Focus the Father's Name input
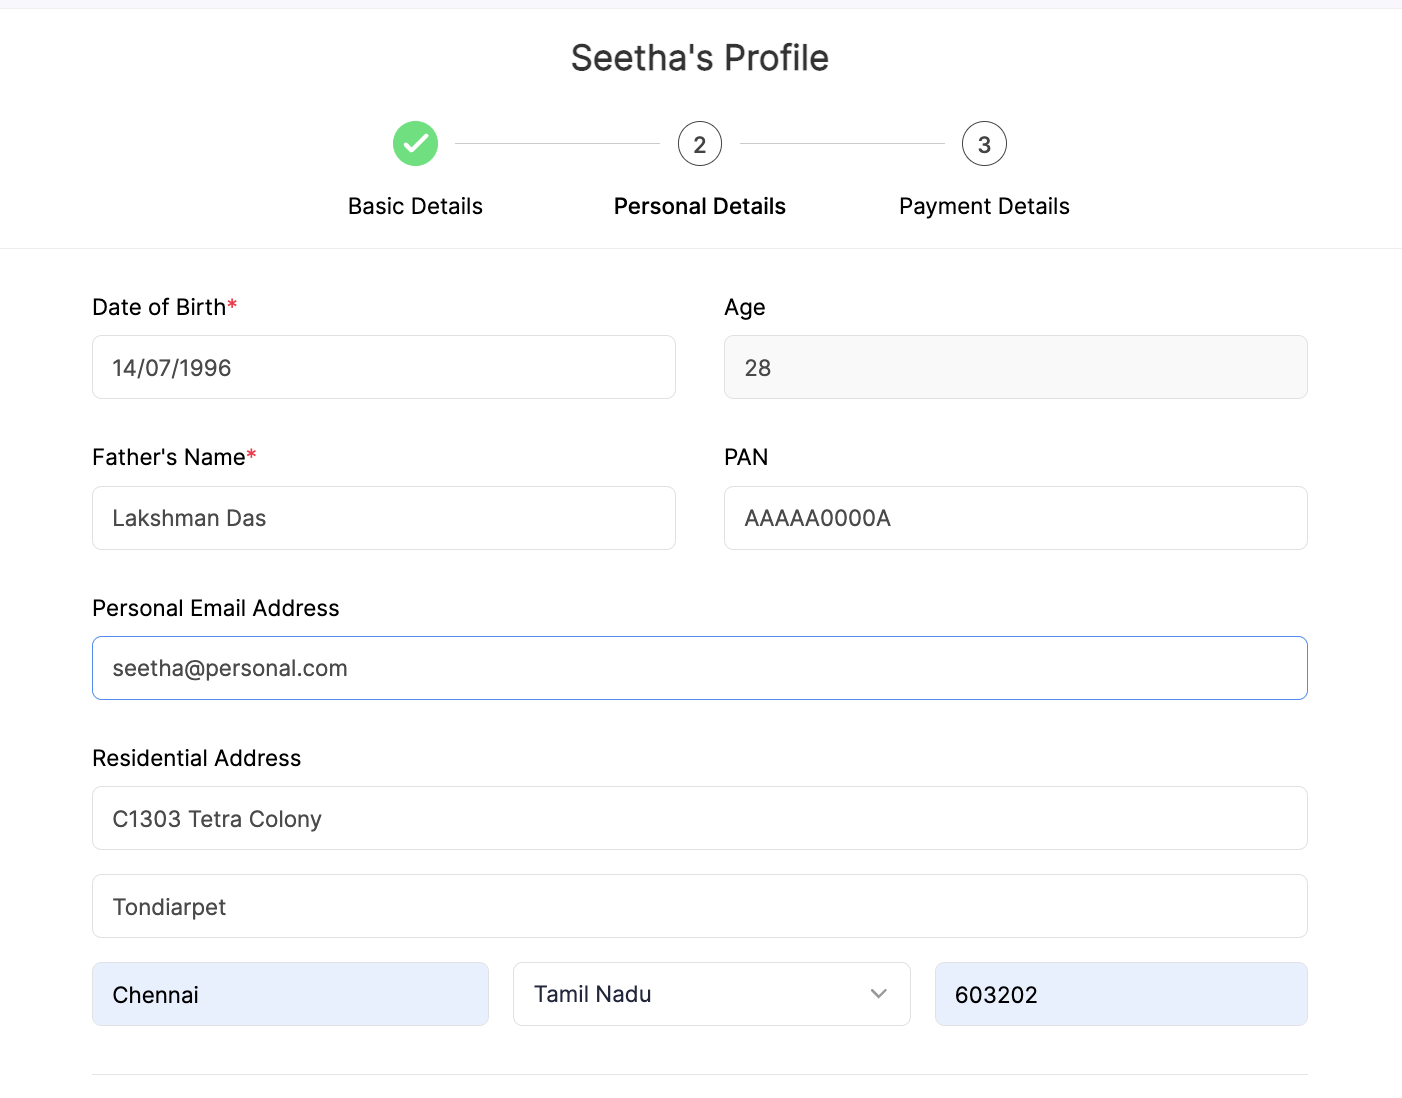 click(x=383, y=518)
